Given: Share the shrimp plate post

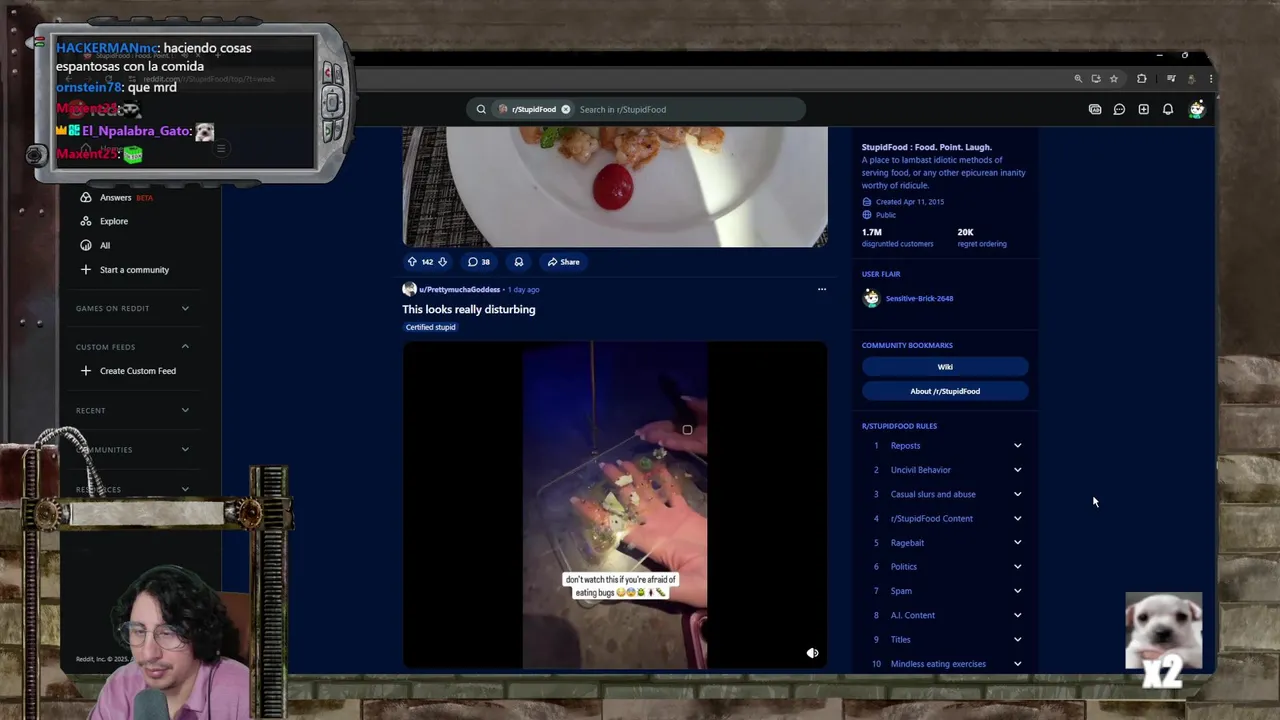Looking at the screenshot, I should click(563, 262).
